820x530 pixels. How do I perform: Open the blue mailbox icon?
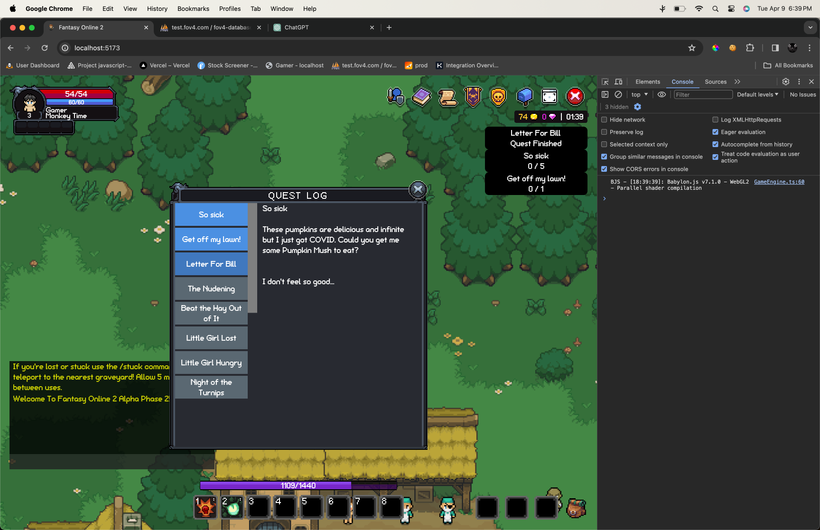(524, 97)
